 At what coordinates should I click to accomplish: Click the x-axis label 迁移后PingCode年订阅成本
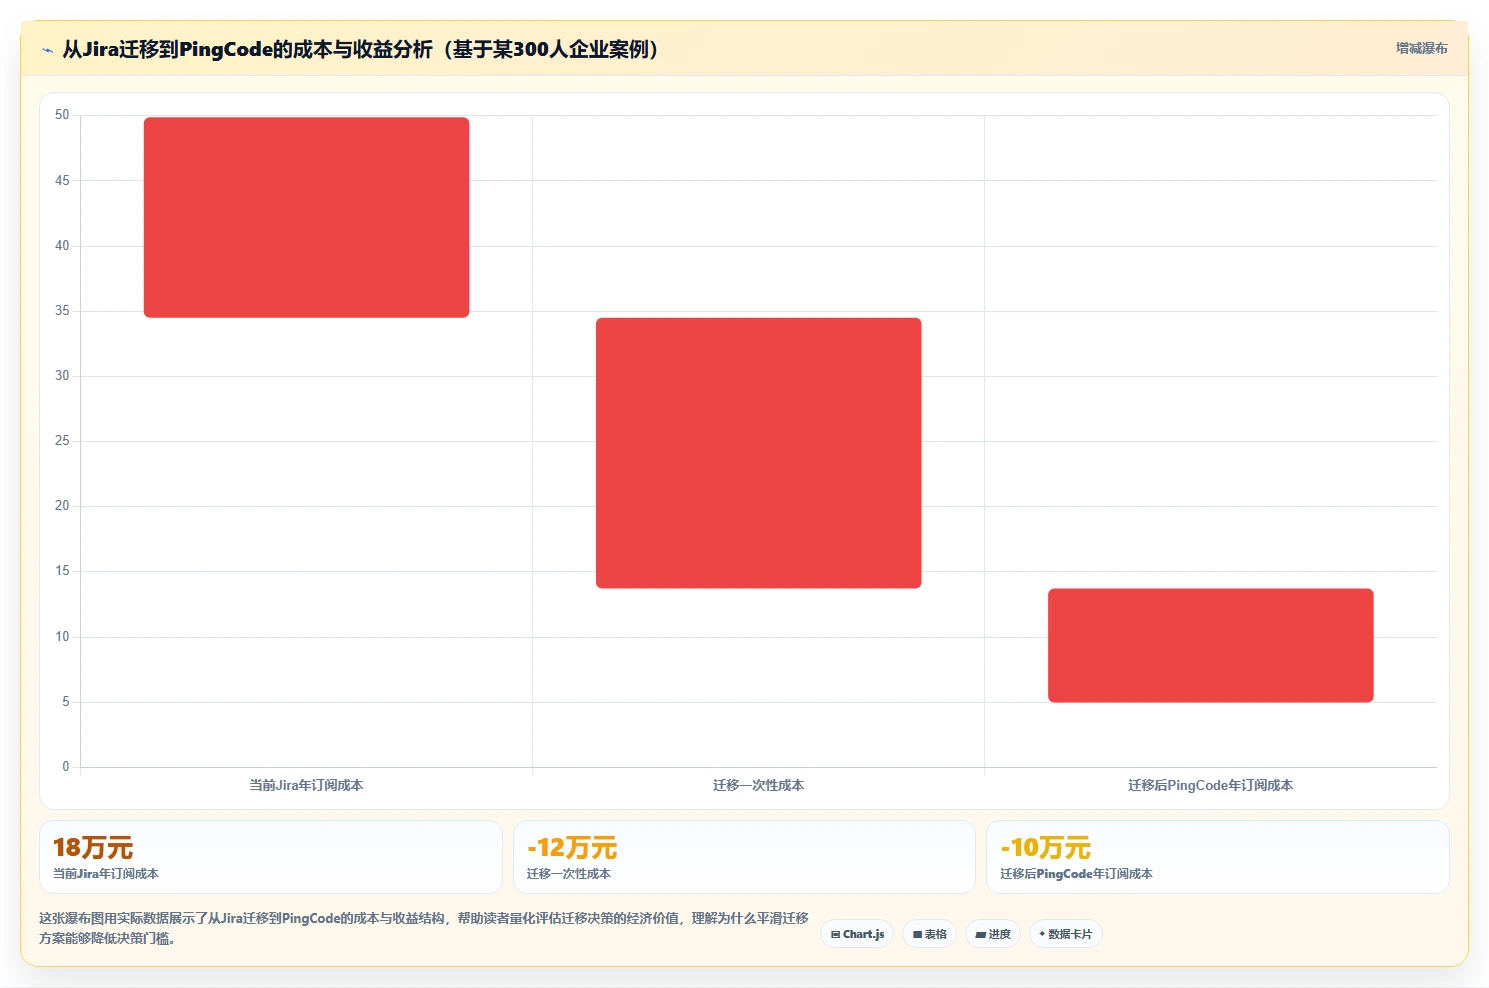(1210, 785)
